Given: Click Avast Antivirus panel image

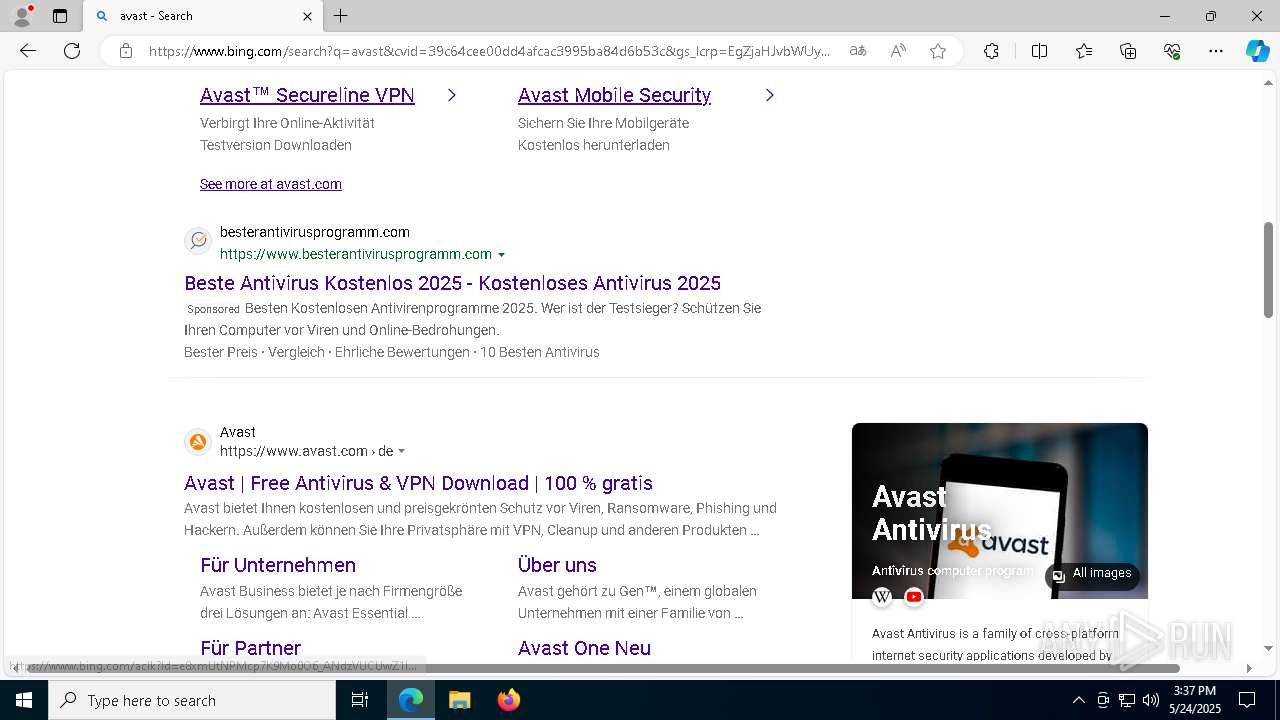Looking at the screenshot, I should (x=999, y=510).
